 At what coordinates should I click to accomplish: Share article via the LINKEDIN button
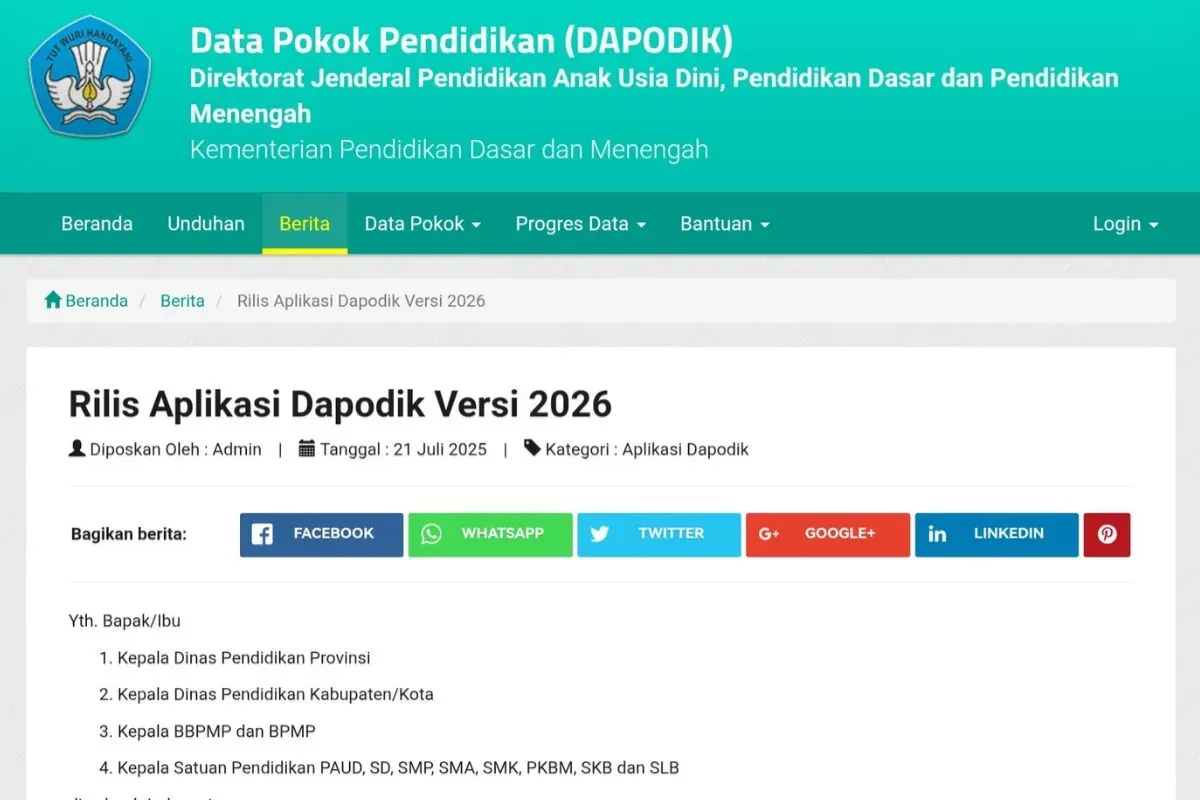point(997,534)
